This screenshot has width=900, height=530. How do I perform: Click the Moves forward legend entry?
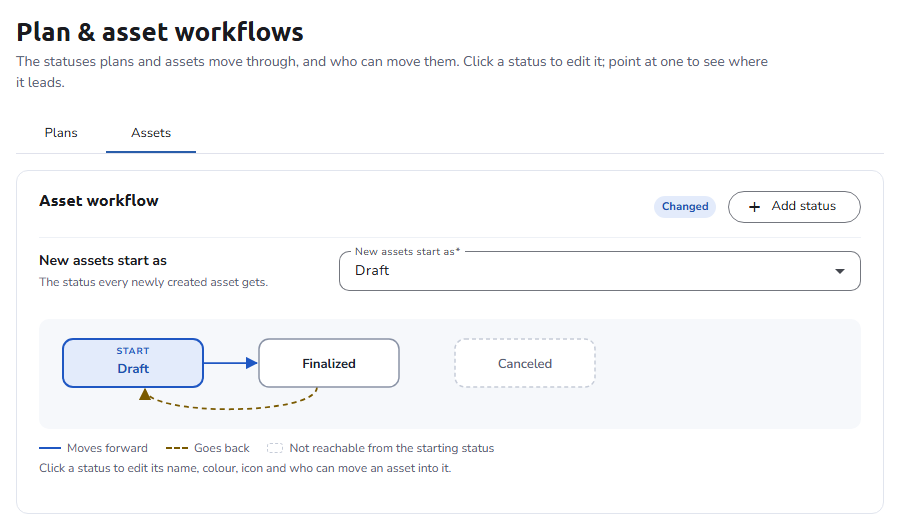tap(94, 448)
